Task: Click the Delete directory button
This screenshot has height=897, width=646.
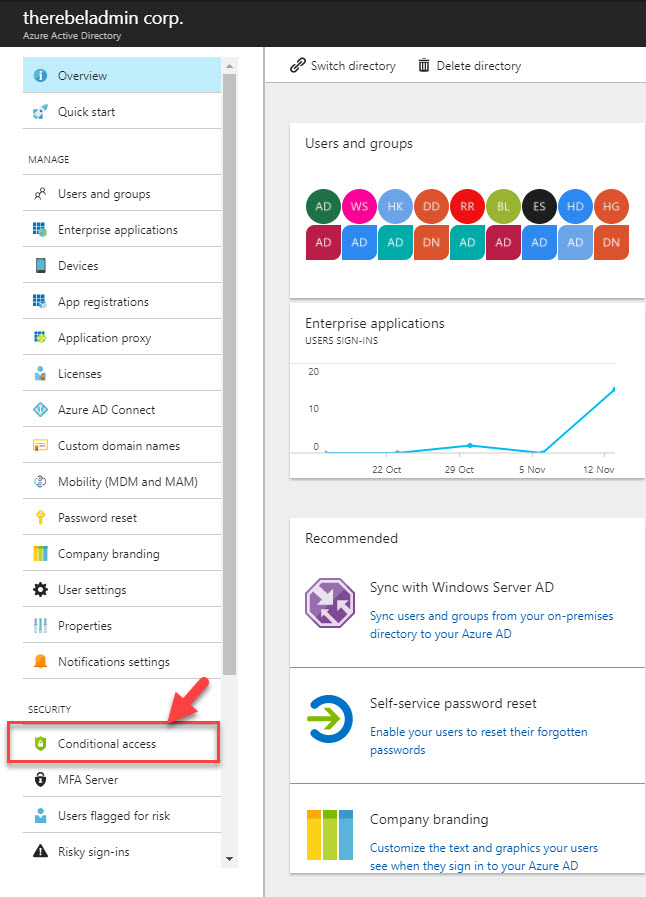Action: pyautogui.click(x=469, y=65)
